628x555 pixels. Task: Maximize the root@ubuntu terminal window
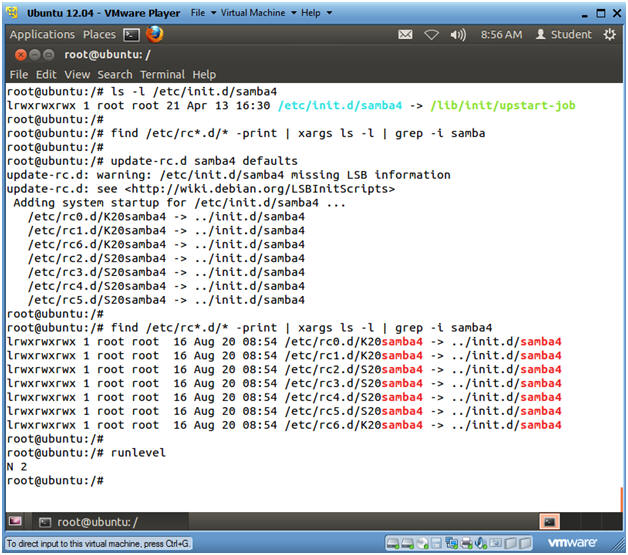tap(48, 54)
